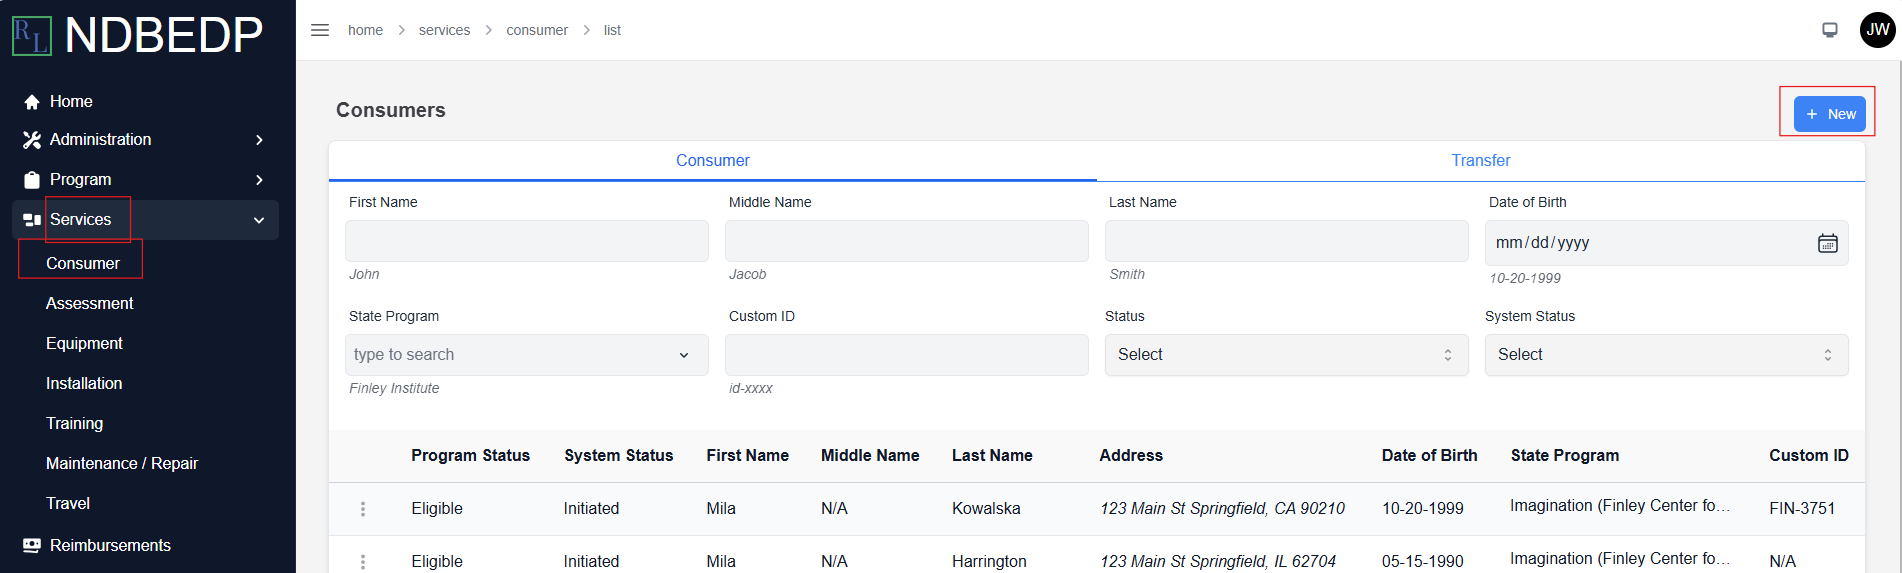Click the Reimbursements sidebar icon
This screenshot has width=1902, height=573.
coord(32,545)
